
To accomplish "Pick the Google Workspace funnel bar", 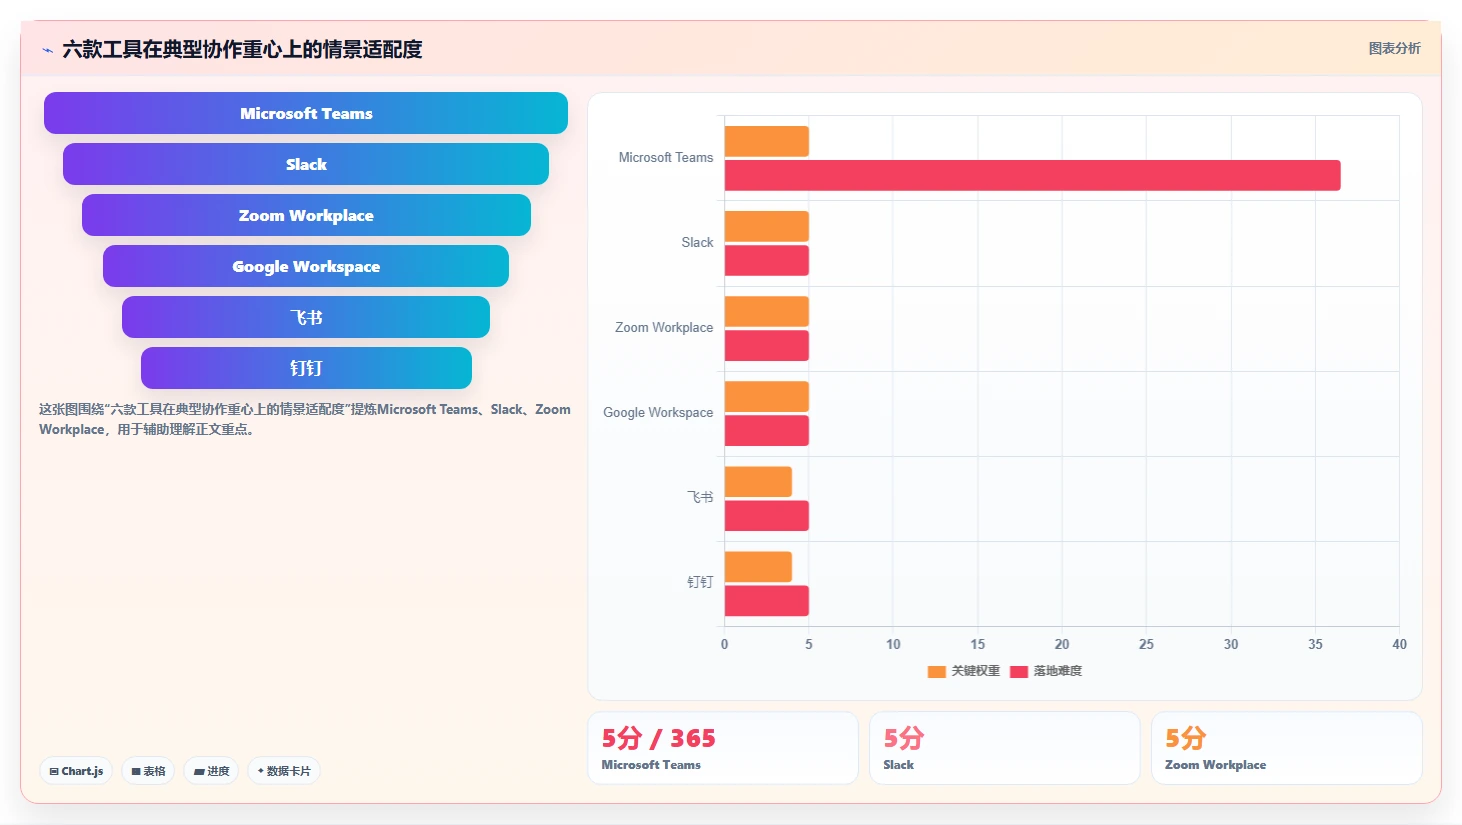I will point(306,266).
